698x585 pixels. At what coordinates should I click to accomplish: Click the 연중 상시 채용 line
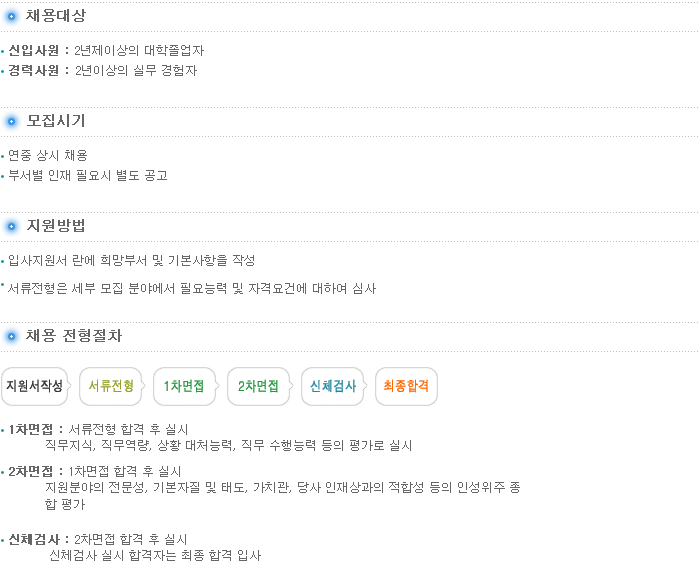click(48, 156)
